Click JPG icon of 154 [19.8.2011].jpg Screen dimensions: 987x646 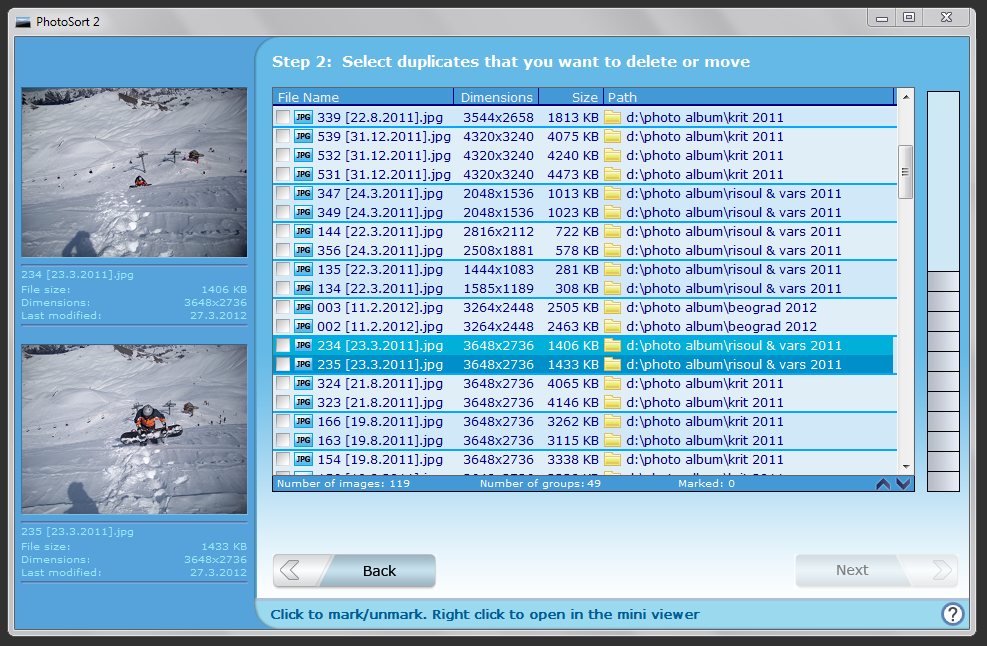[303, 459]
